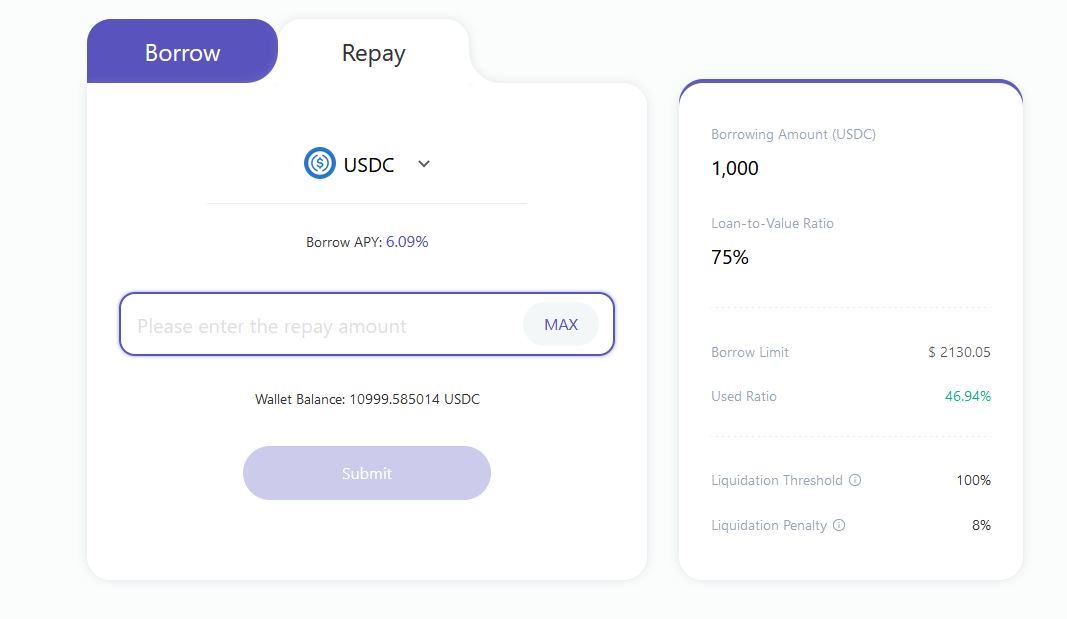Image resolution: width=1067 pixels, height=619 pixels.
Task: Click the Liquidation Penalty info icon
Action: [x=839, y=525]
